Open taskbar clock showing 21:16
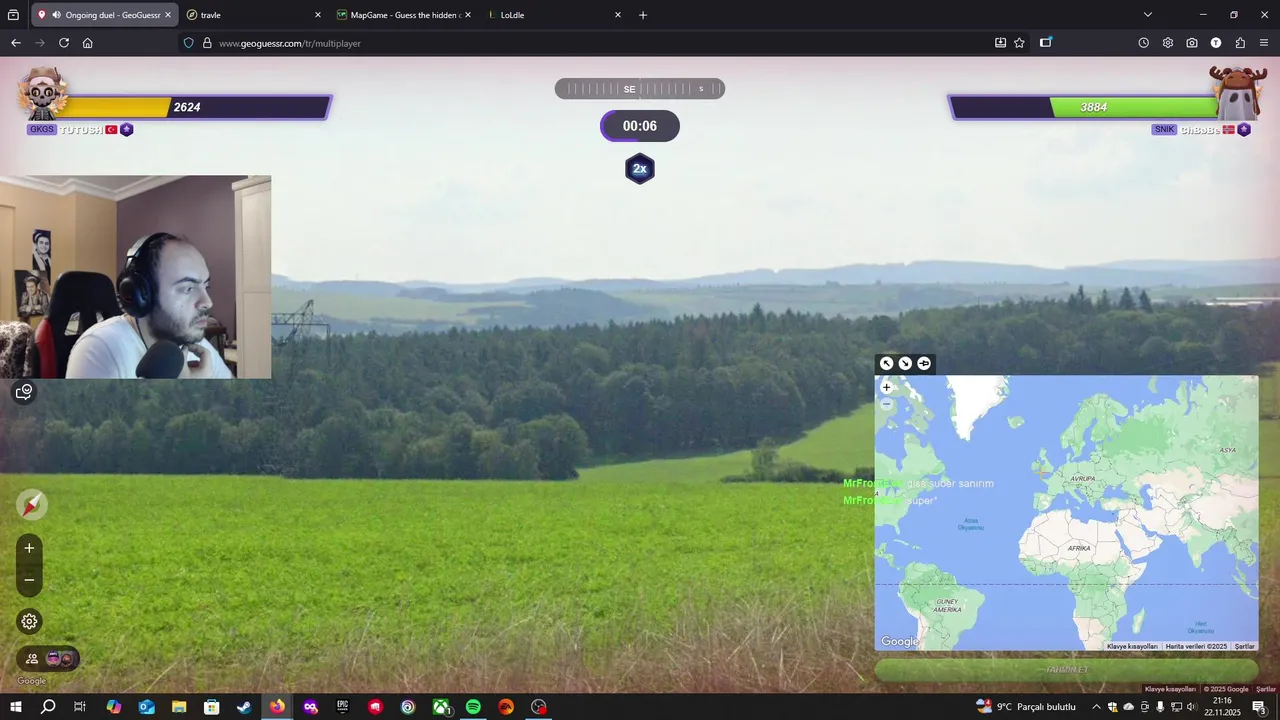 click(1222, 707)
